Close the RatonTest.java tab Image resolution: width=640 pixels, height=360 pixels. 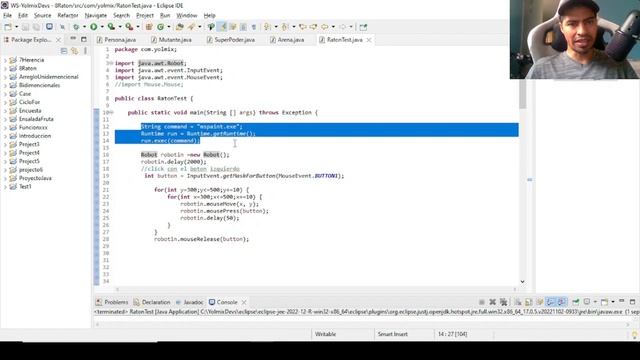[x=369, y=40]
